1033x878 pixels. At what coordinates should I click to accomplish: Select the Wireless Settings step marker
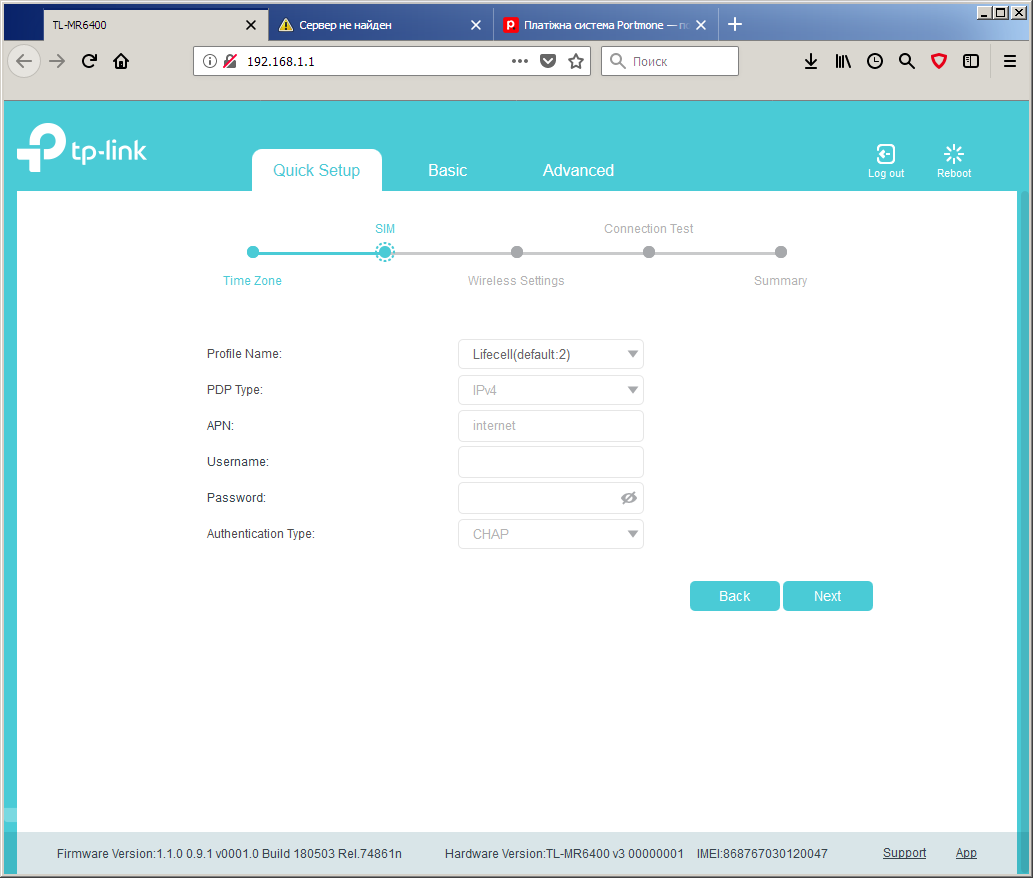point(516,252)
